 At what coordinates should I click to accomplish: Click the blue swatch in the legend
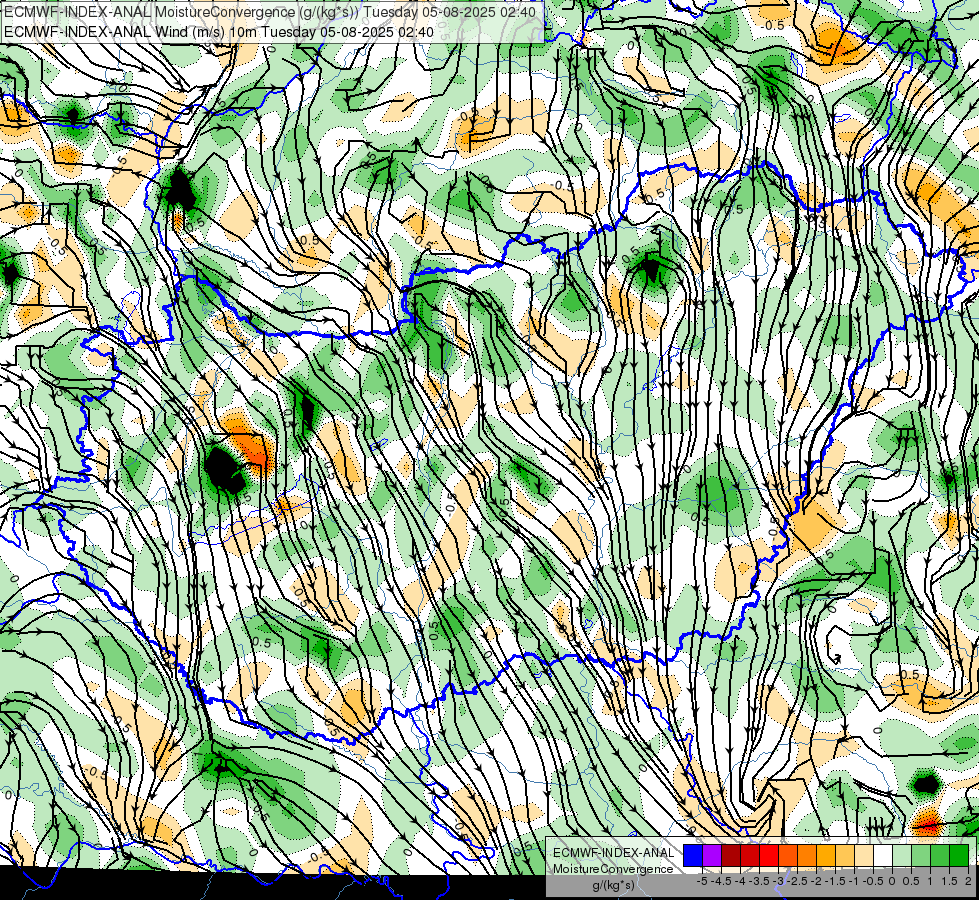coord(693,855)
